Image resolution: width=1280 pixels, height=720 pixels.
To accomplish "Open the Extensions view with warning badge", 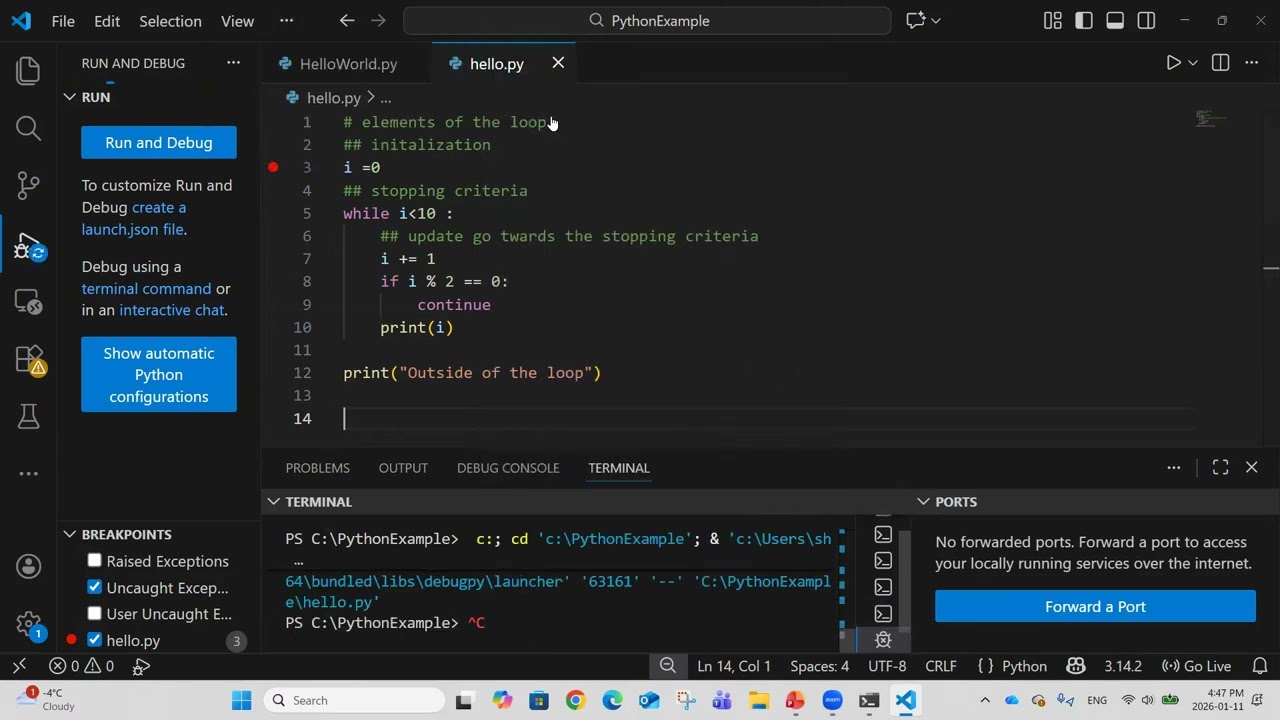I will point(29,360).
